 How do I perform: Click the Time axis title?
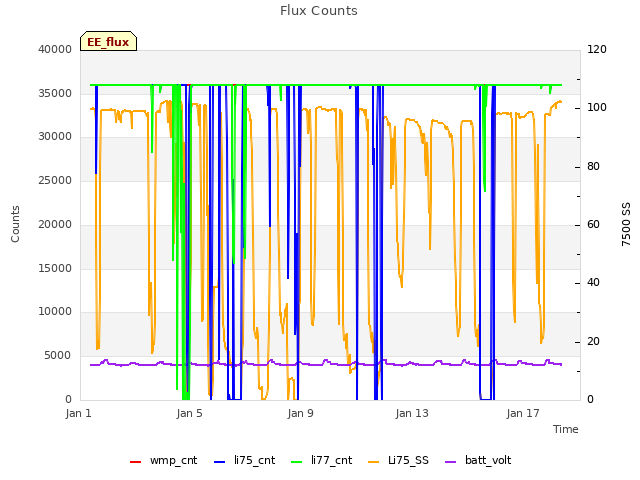(x=566, y=429)
